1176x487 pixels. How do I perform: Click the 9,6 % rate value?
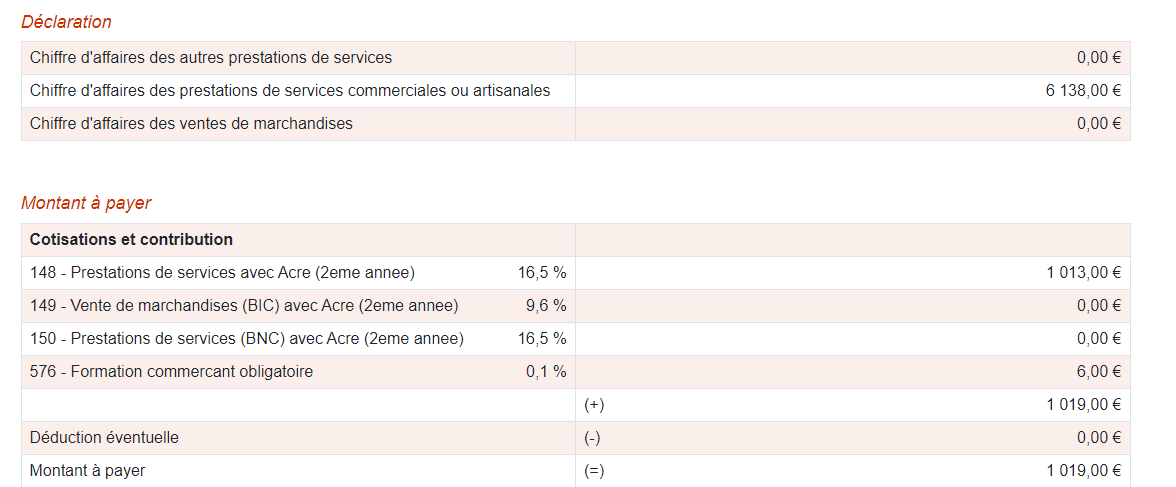[546, 306]
